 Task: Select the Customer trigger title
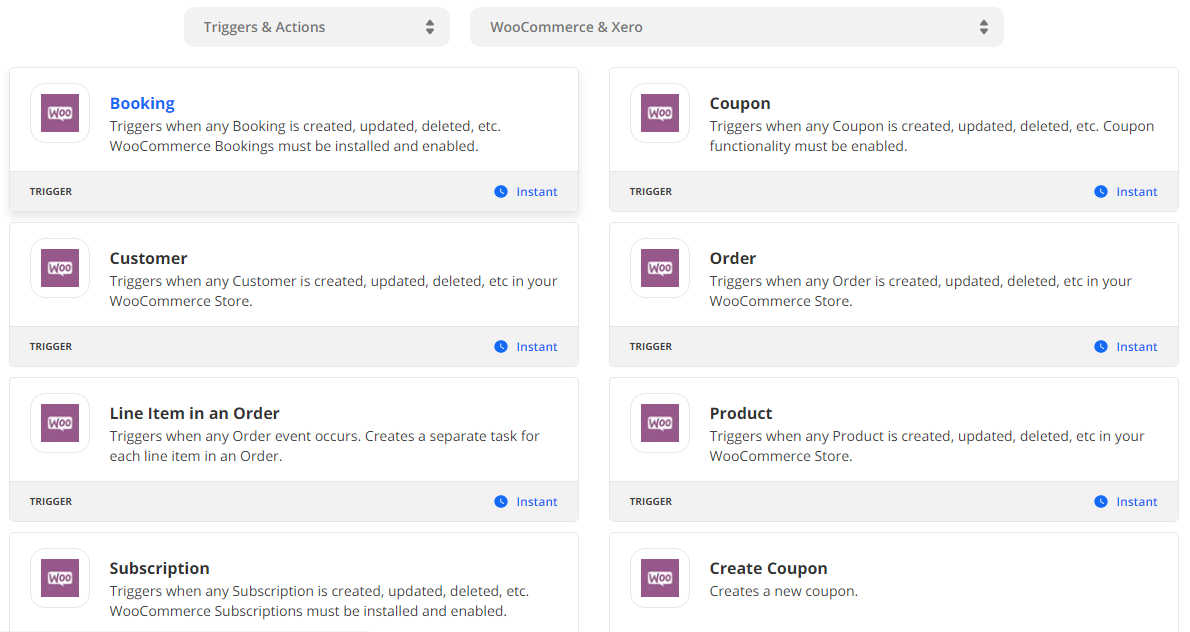pyautogui.click(x=148, y=258)
